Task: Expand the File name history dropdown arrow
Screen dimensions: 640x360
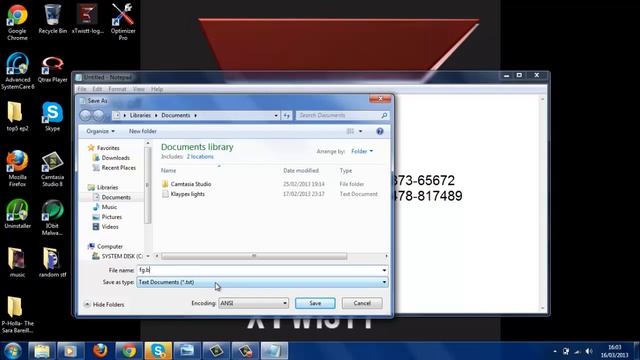Action: pos(384,270)
